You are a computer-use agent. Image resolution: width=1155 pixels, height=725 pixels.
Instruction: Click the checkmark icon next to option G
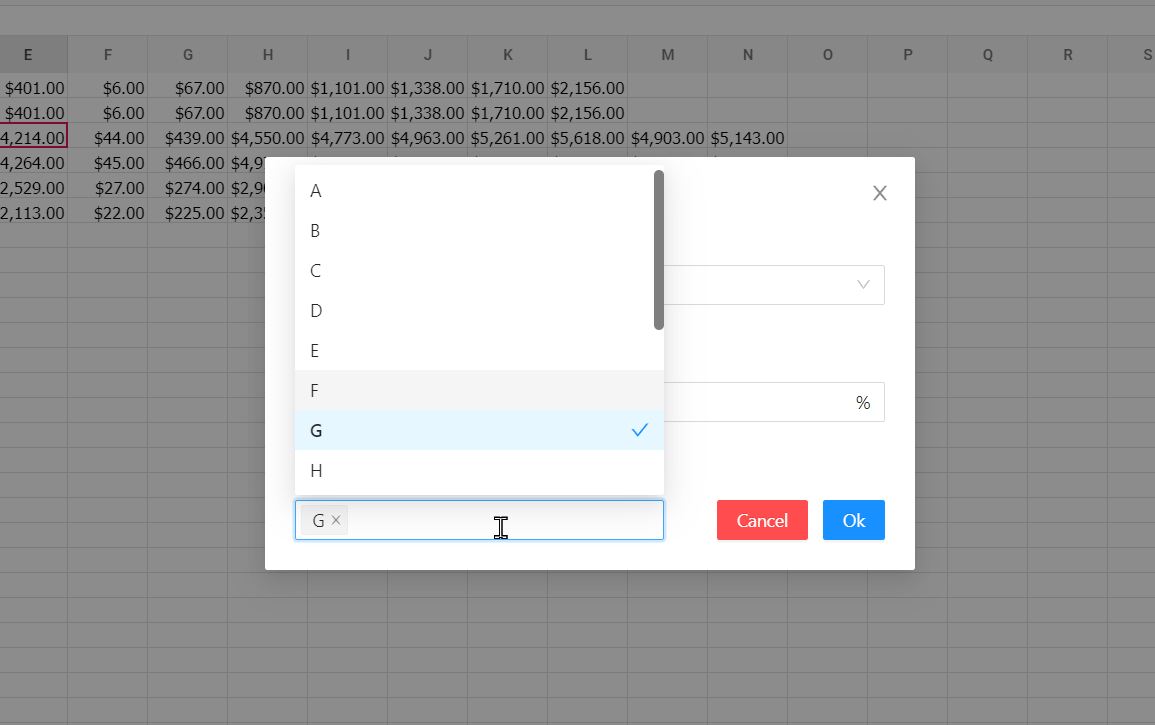pyautogui.click(x=639, y=430)
